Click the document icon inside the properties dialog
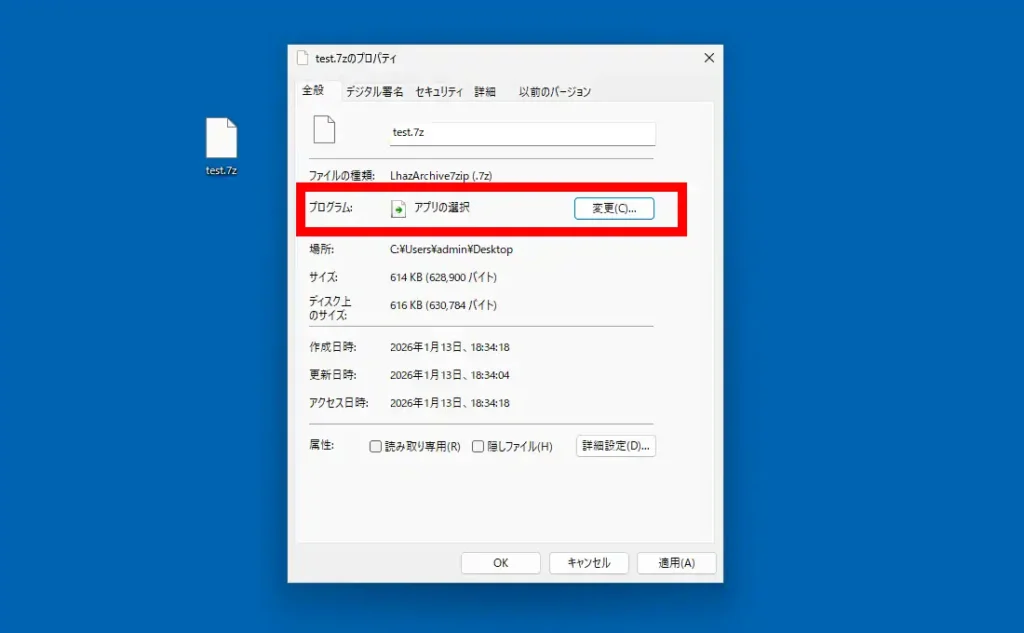The image size is (1024, 633). tap(326, 130)
